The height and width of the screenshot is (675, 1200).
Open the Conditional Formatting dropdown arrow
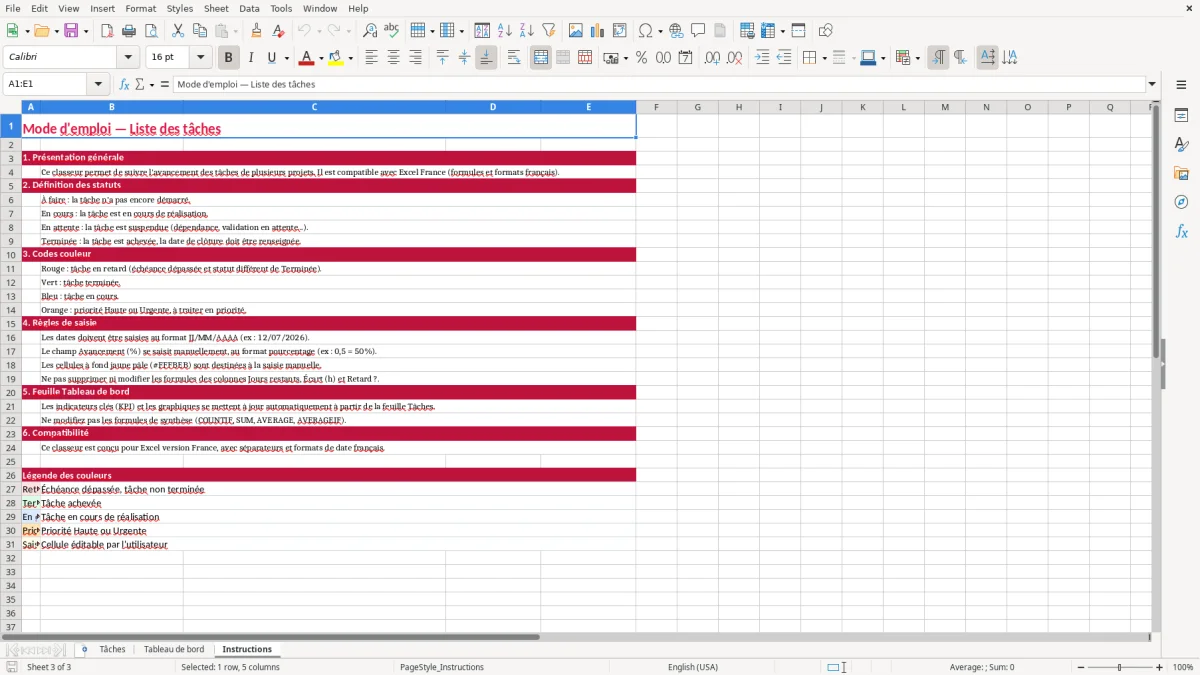click(917, 58)
